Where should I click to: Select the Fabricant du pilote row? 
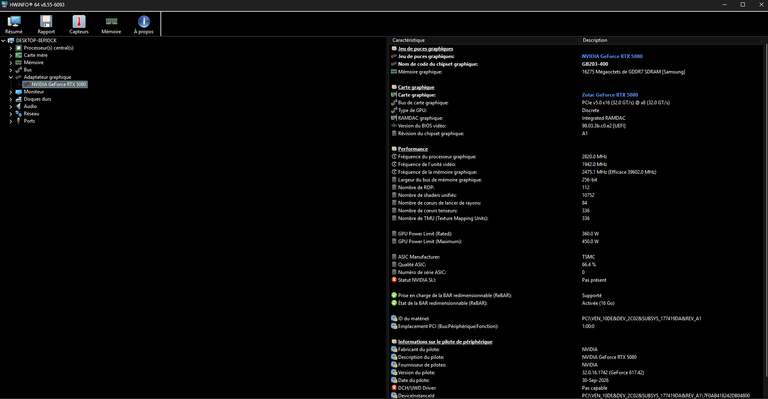point(576,350)
